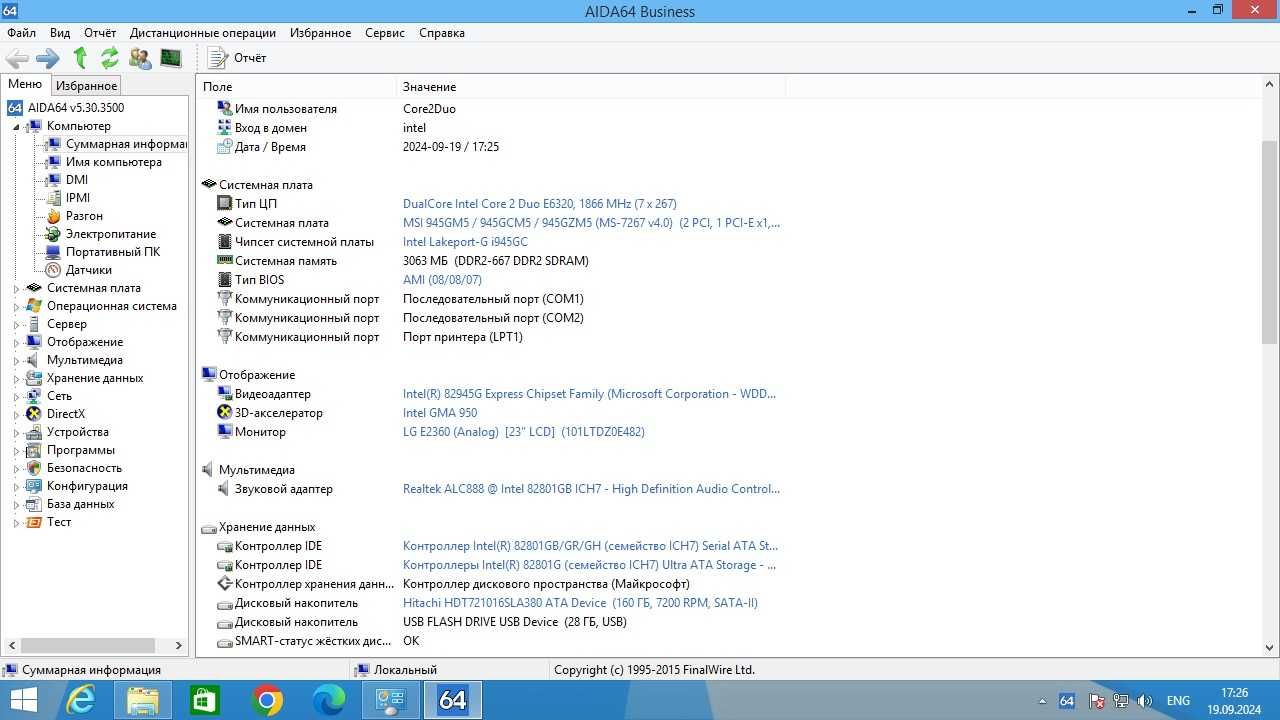The image size is (1280, 720).
Task: Expand the Сеть tree node
Action: pyautogui.click(x=16, y=396)
